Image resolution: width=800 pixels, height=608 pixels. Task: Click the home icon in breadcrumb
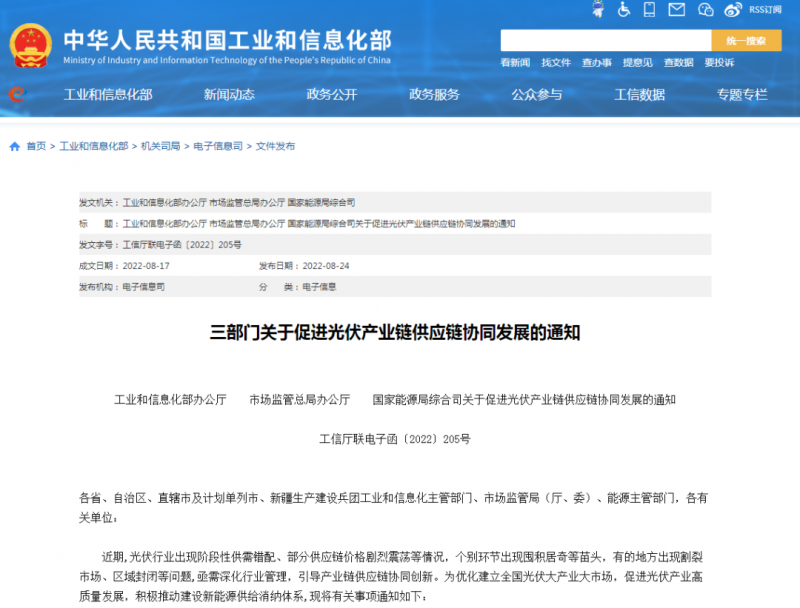pos(14,146)
